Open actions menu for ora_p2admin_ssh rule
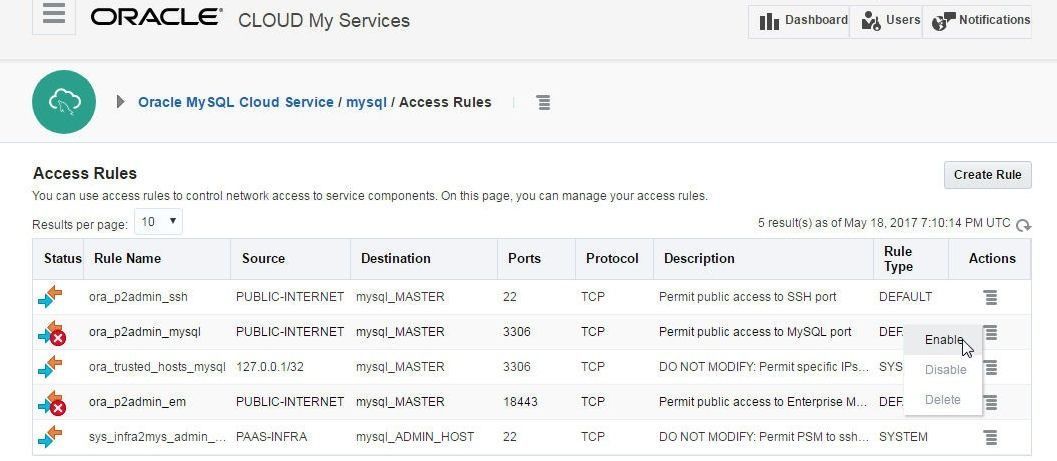 (990, 297)
